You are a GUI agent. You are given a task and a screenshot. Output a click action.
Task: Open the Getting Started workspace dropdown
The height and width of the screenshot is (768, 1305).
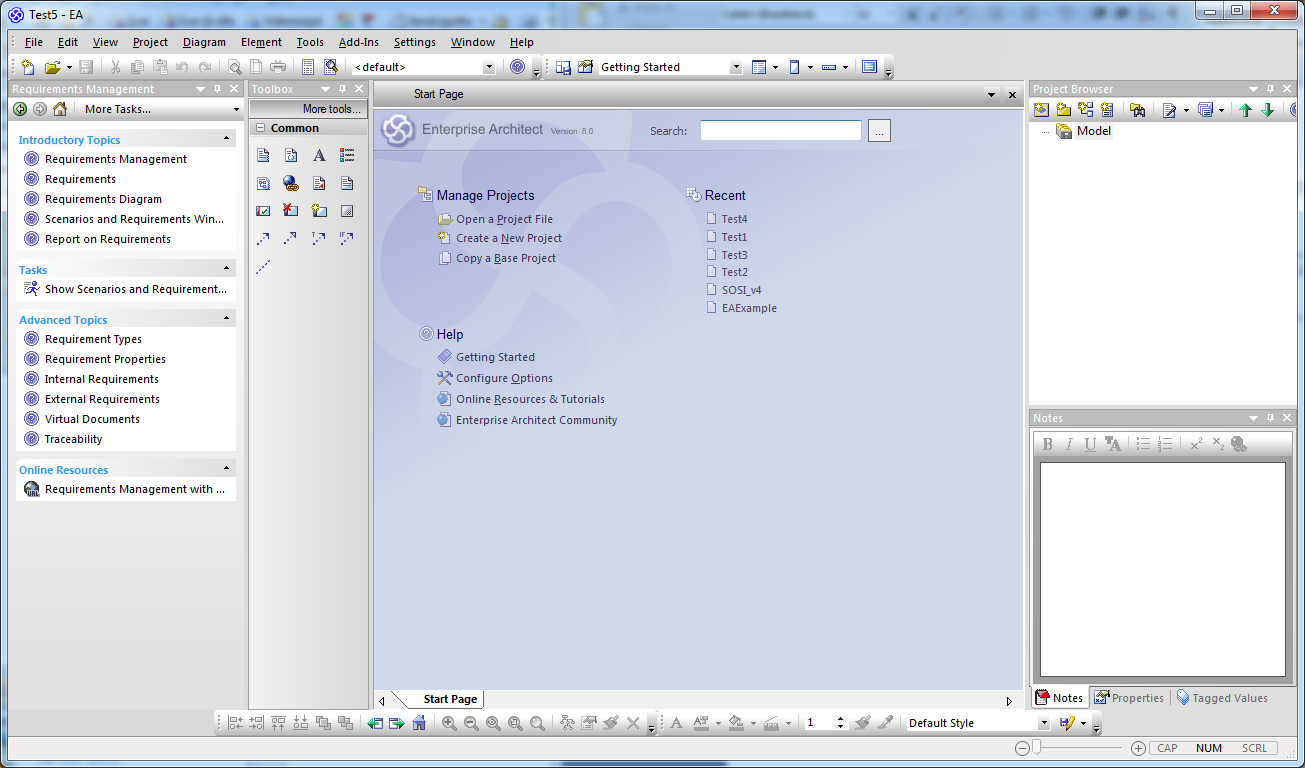coord(736,67)
